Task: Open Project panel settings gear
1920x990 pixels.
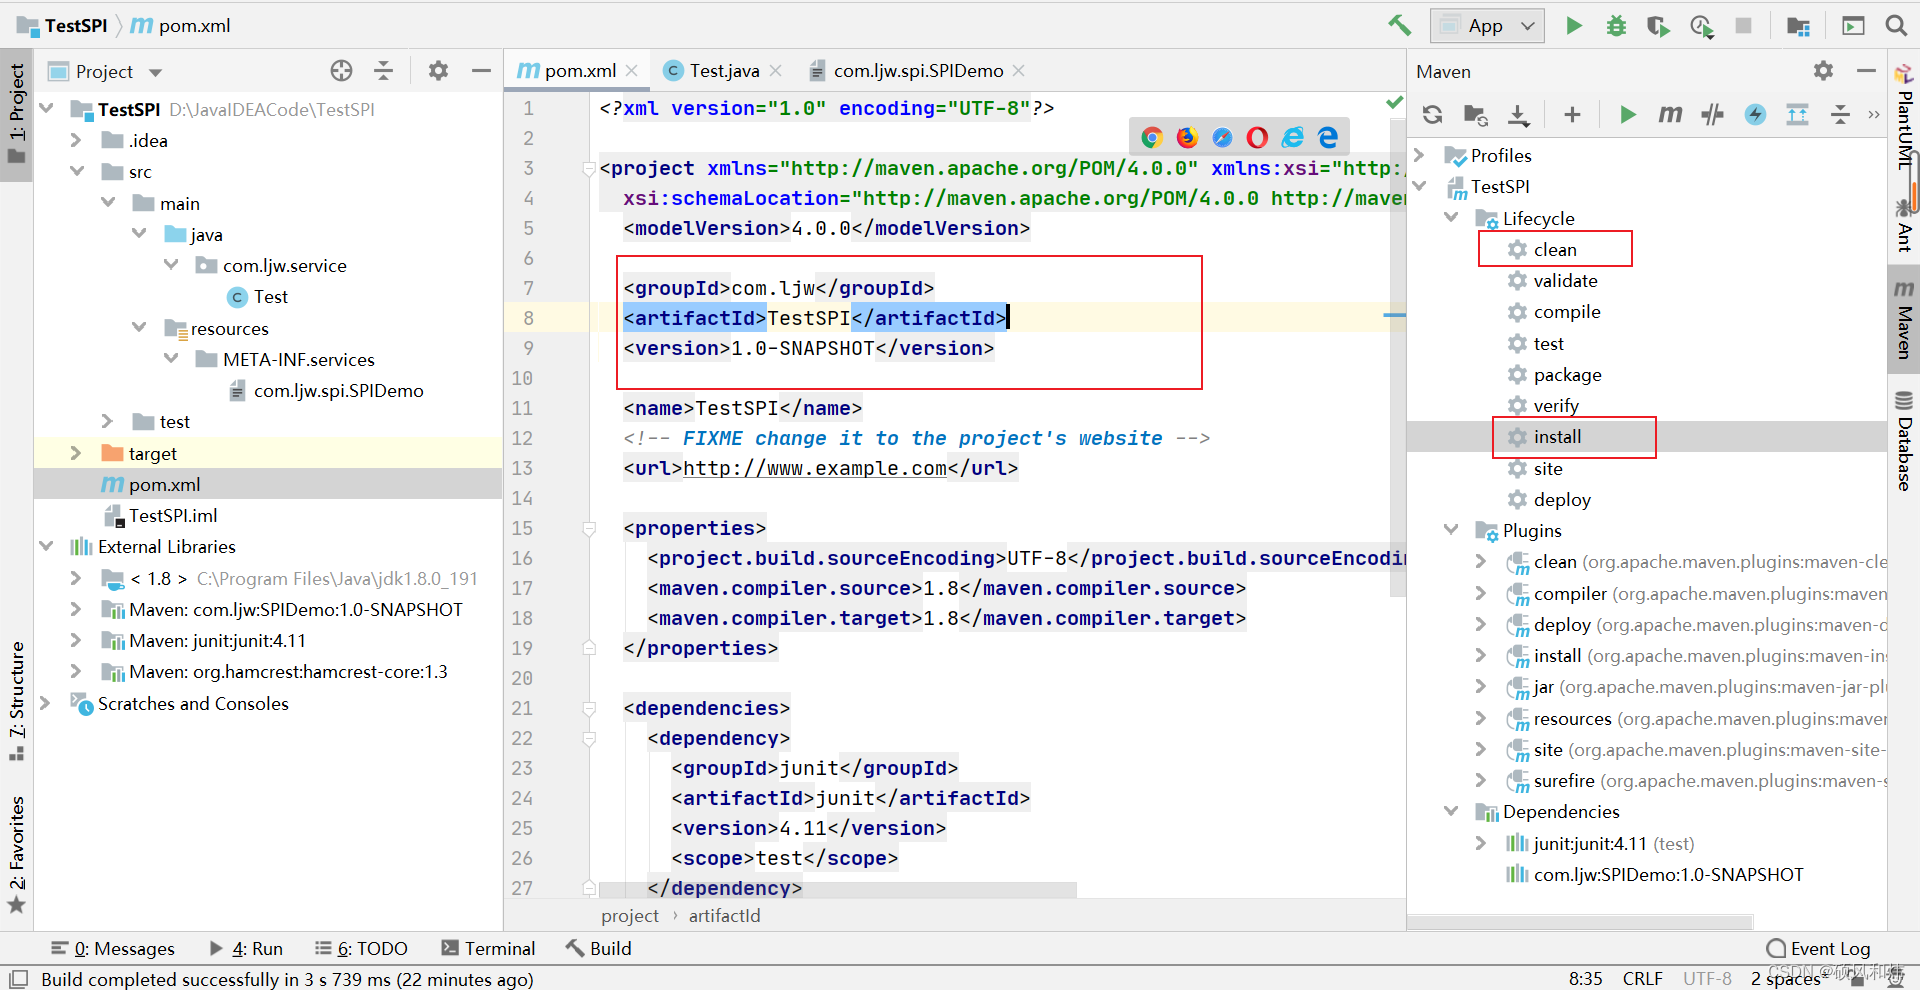Action: [x=438, y=71]
